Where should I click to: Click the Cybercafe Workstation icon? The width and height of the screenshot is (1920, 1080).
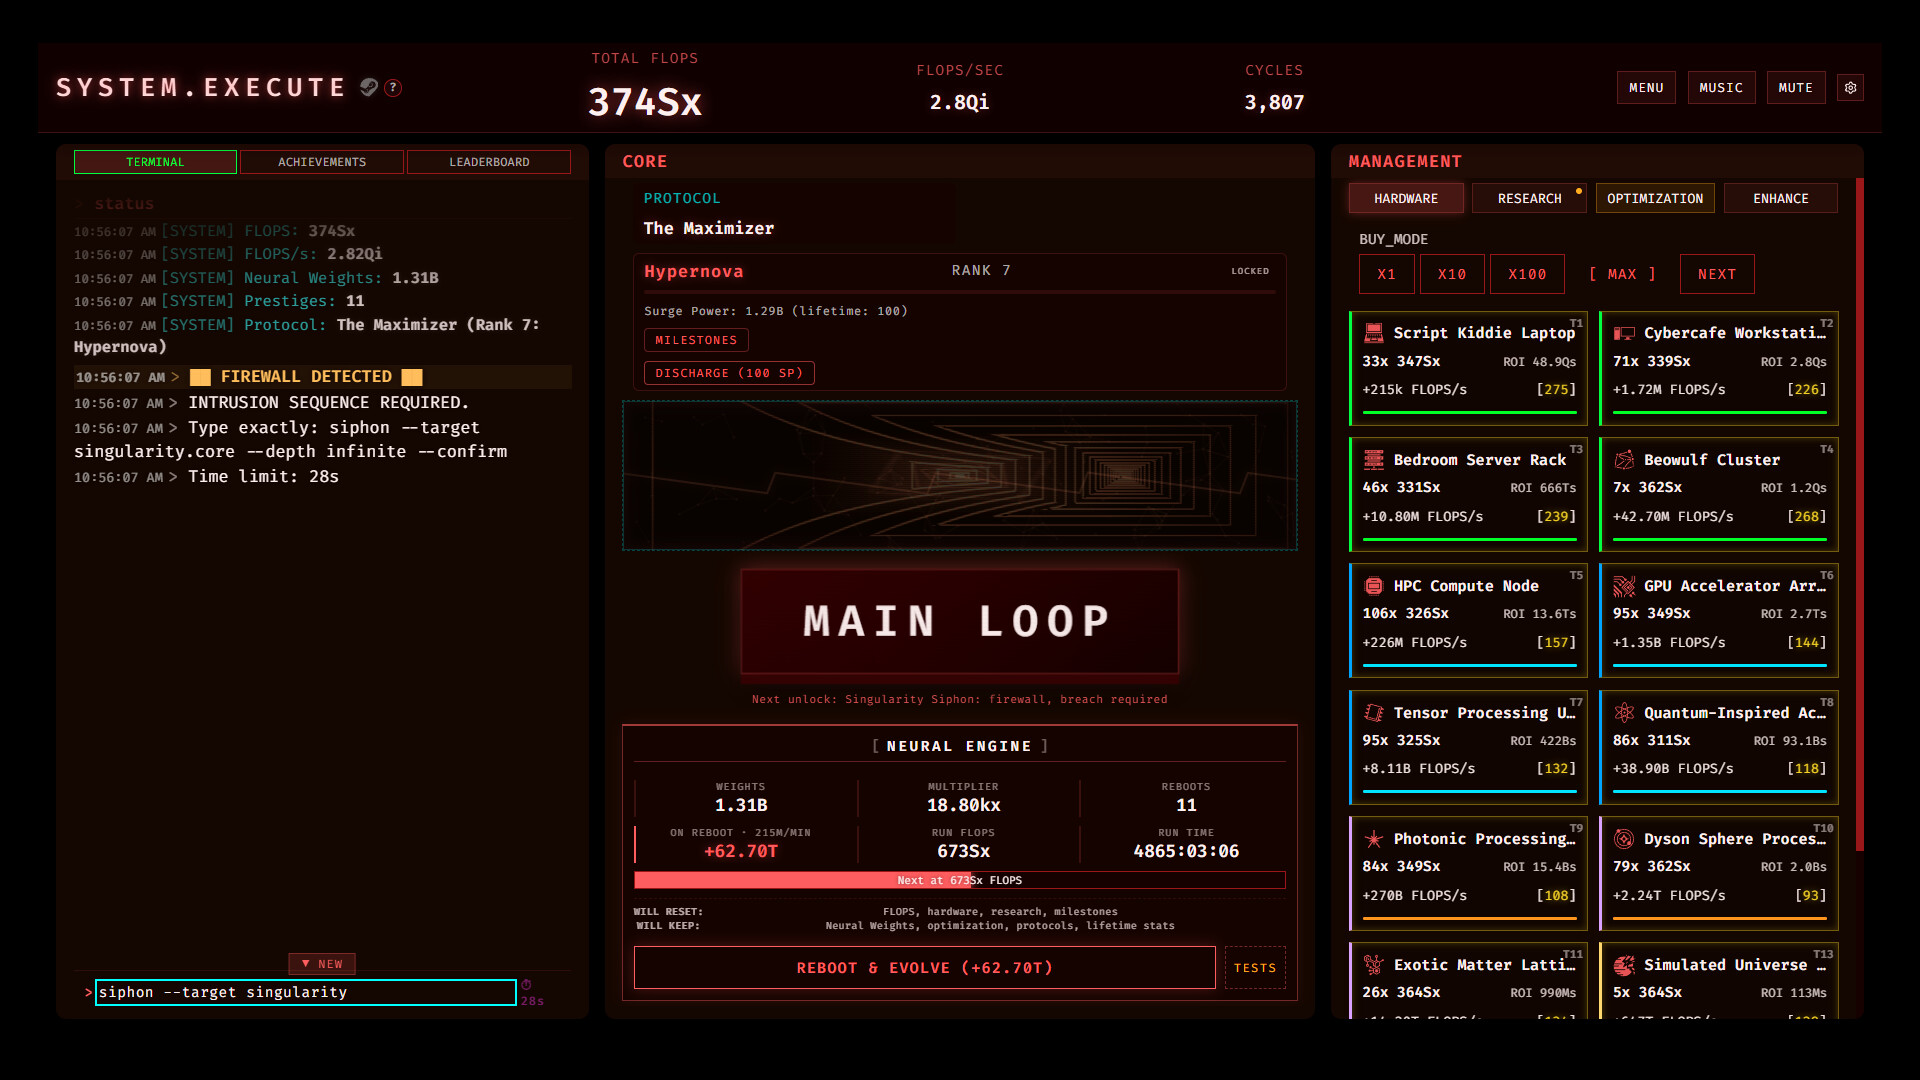[1624, 333]
